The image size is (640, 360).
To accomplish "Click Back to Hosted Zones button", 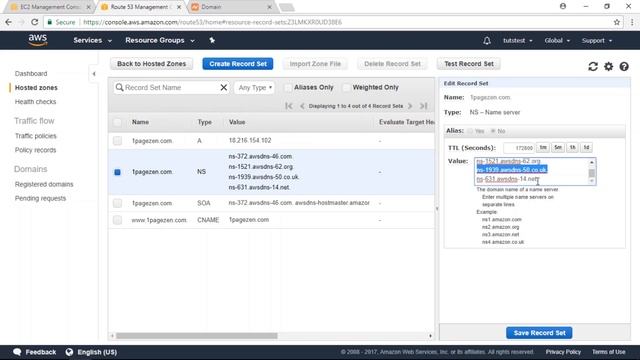I will click(151, 64).
